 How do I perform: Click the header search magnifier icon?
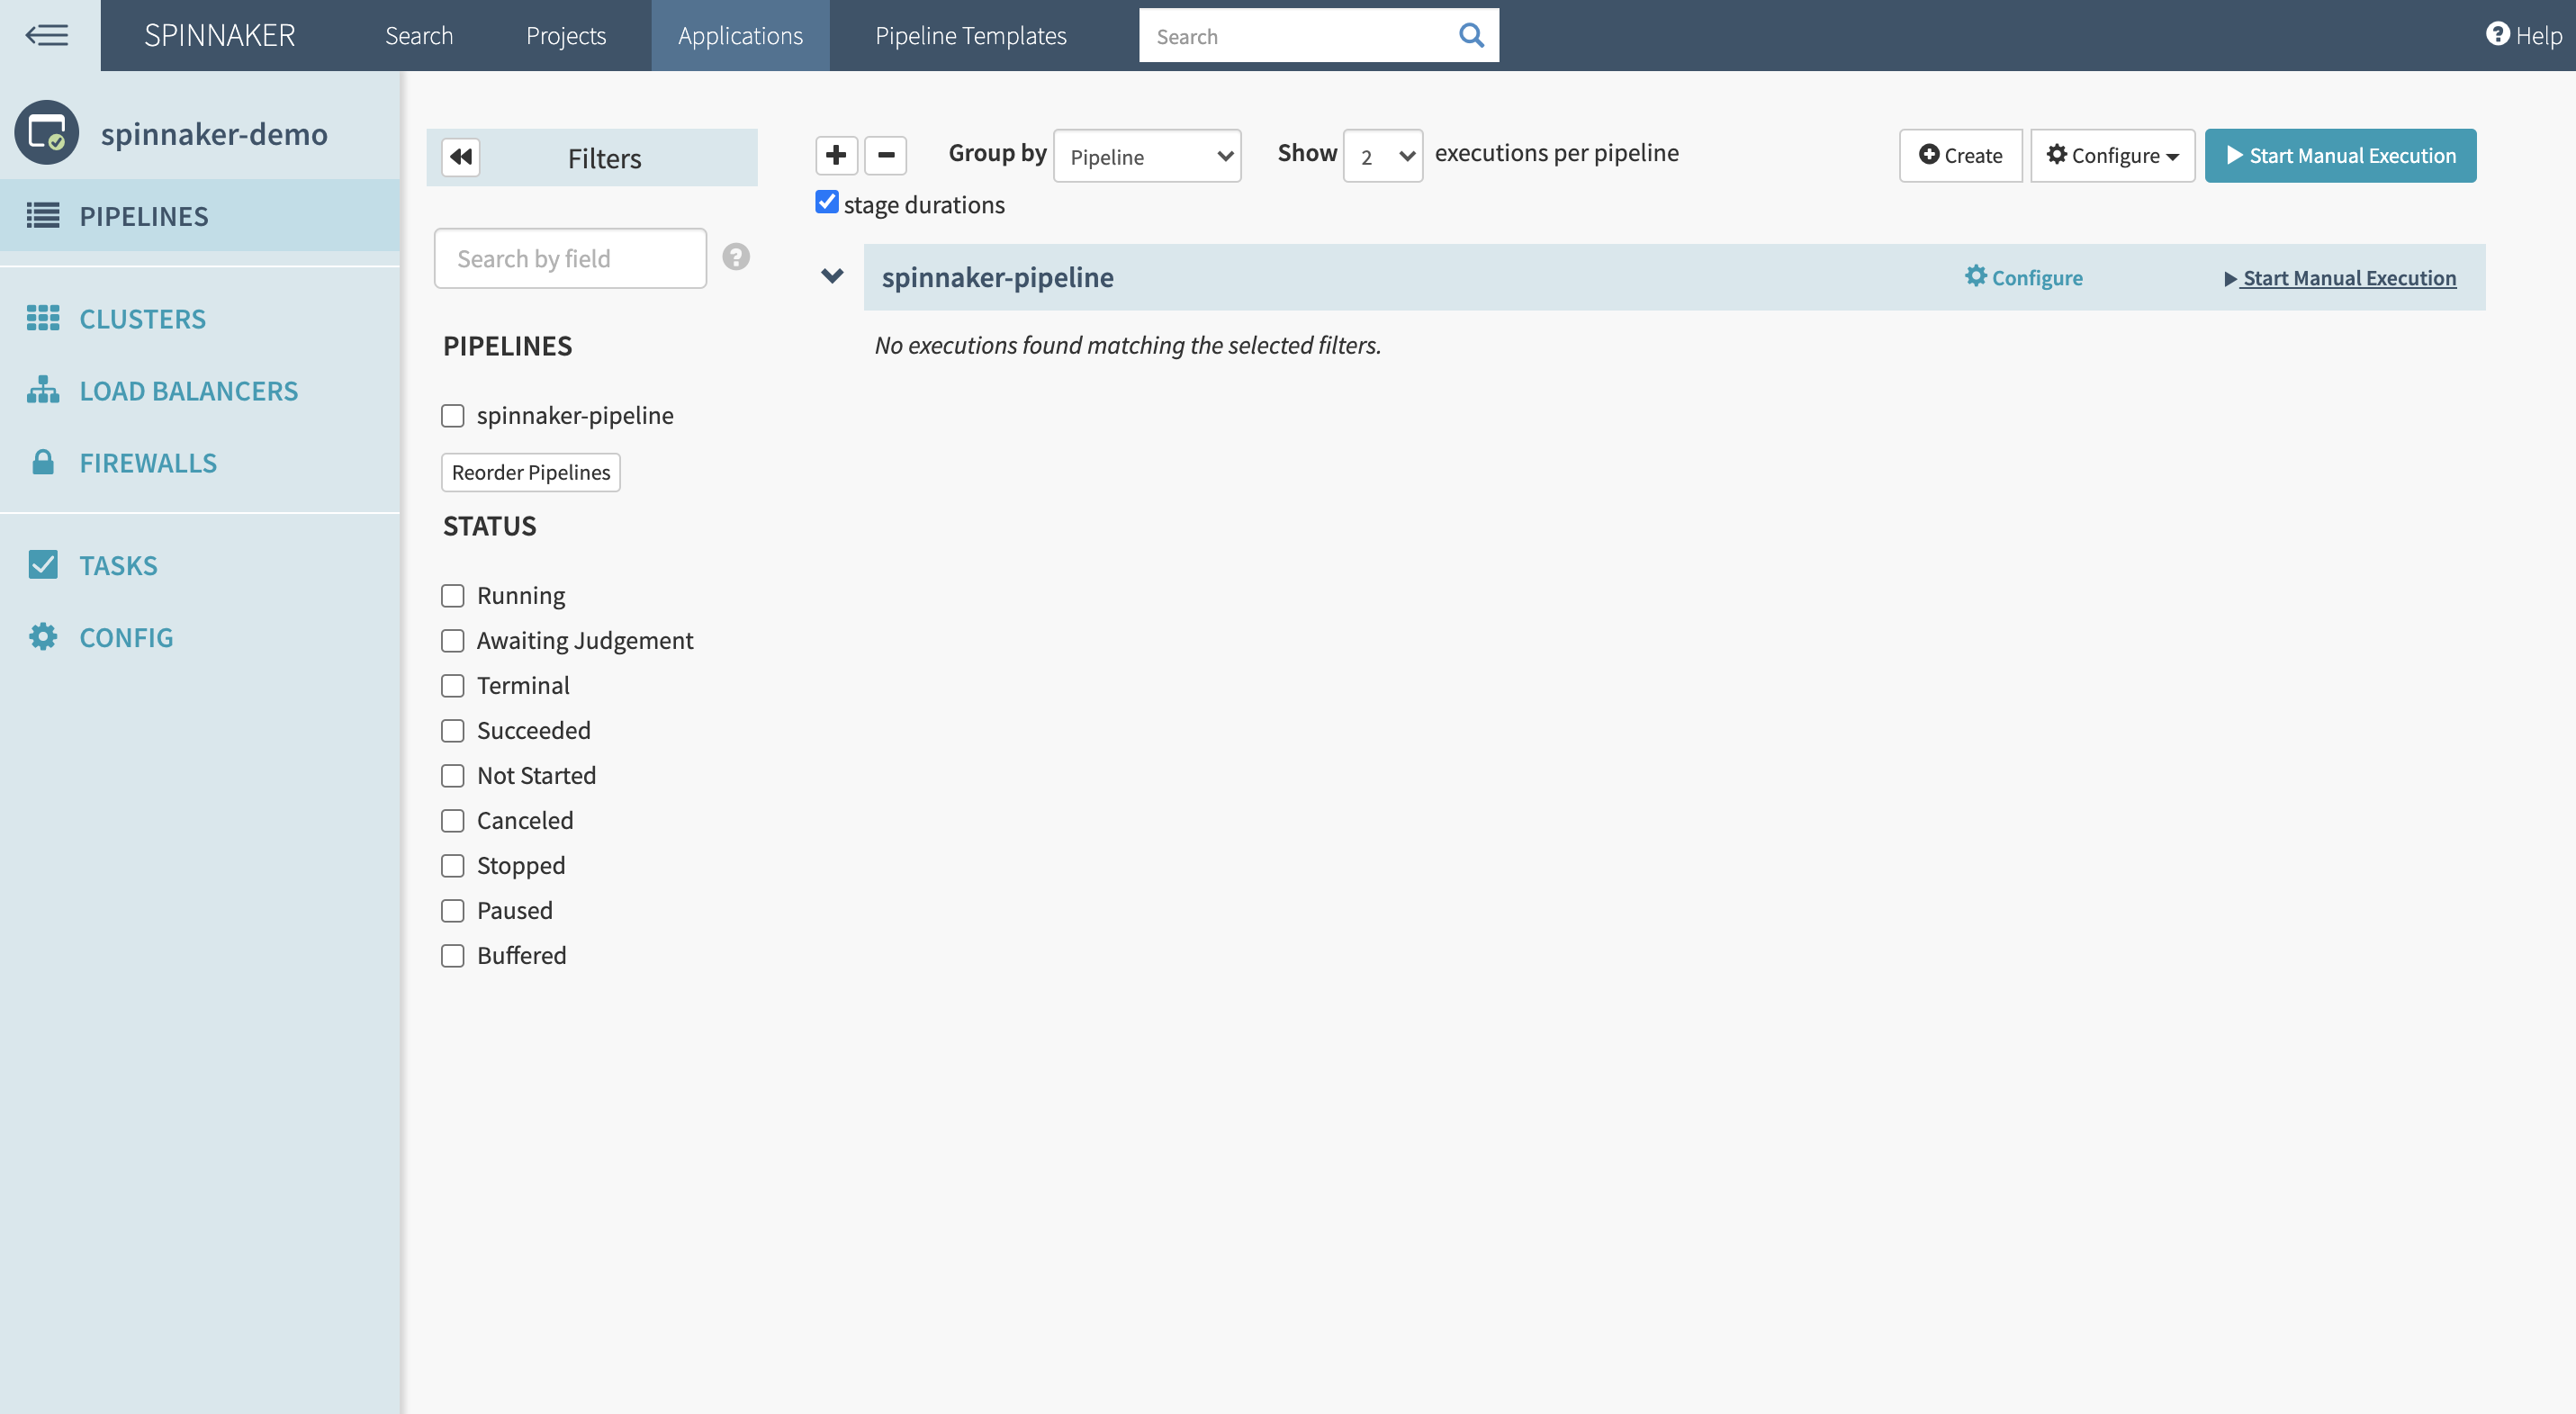coord(1470,36)
